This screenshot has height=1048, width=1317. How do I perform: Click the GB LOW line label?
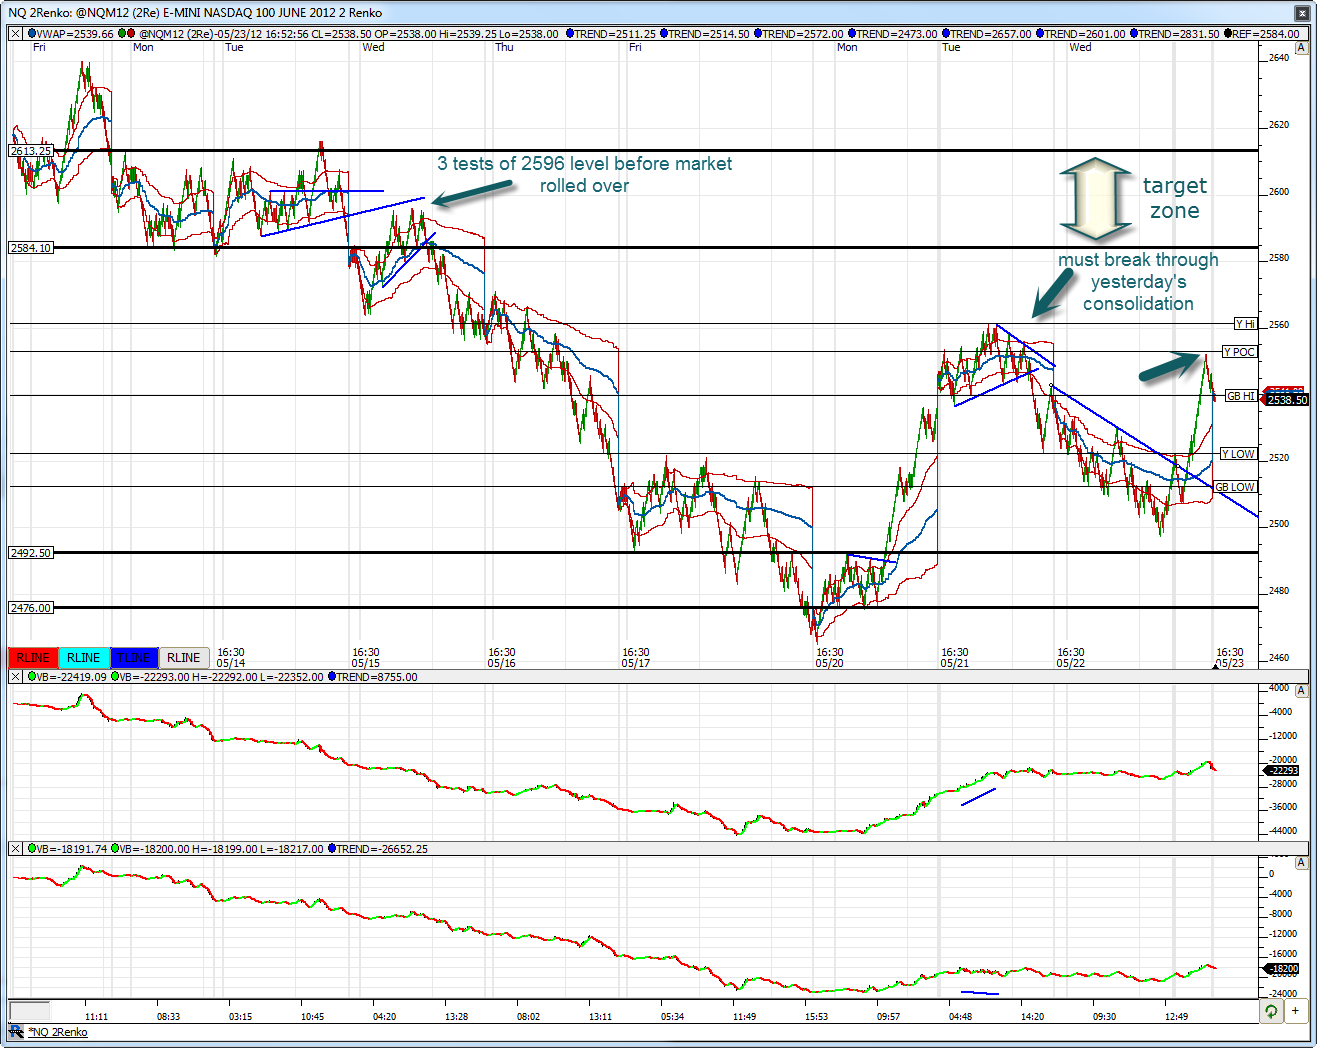1235,487
